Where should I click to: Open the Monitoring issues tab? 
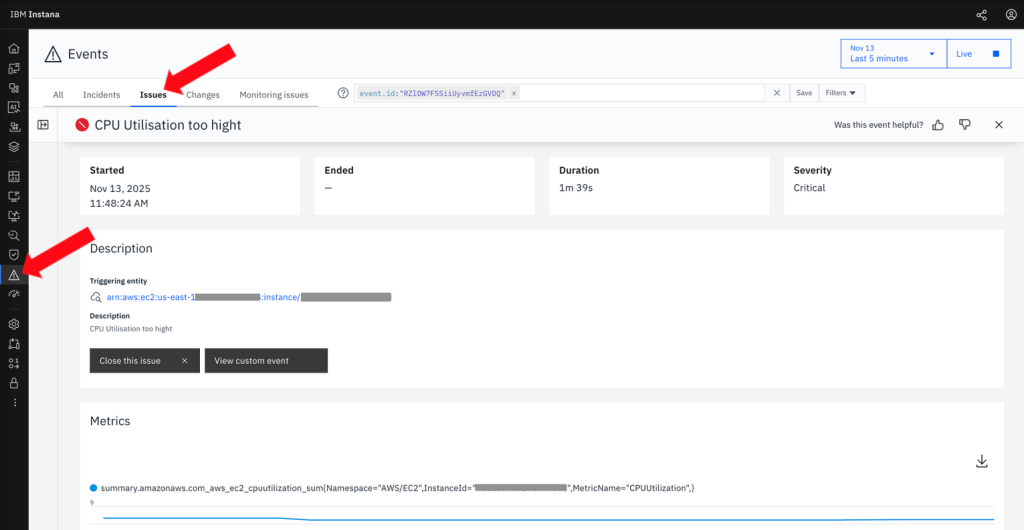click(x=274, y=95)
